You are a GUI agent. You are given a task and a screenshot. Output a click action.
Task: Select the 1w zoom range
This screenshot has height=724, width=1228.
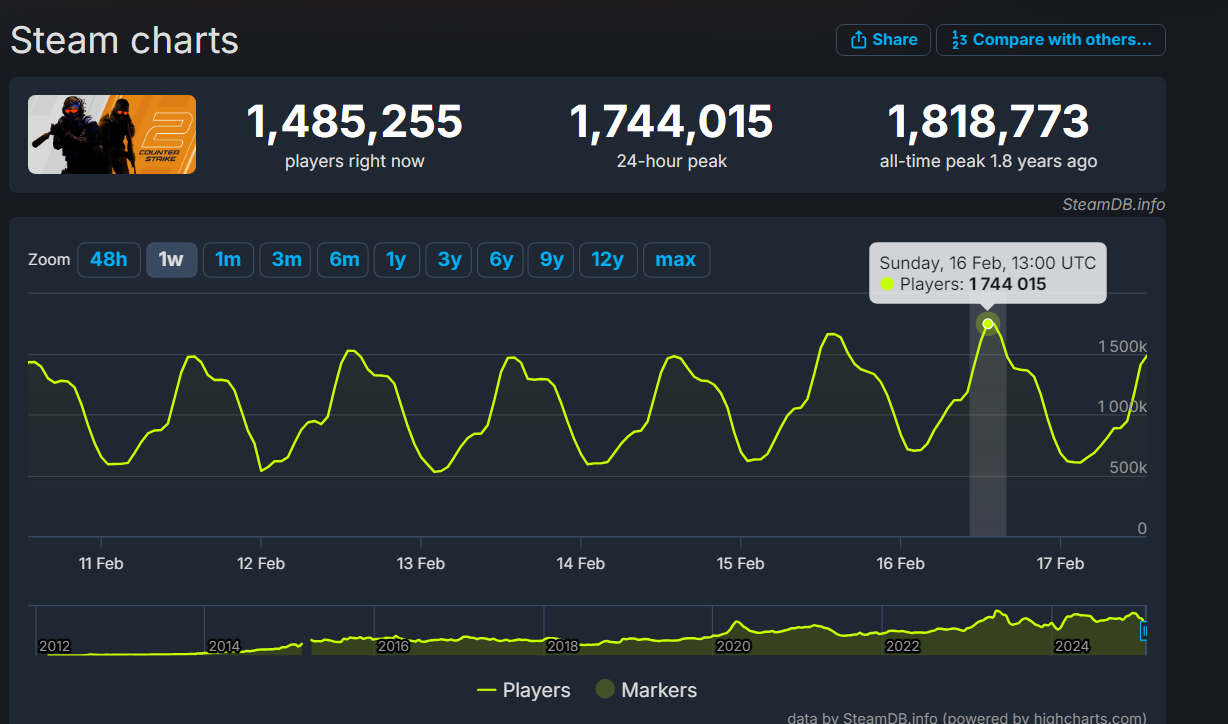(171, 260)
